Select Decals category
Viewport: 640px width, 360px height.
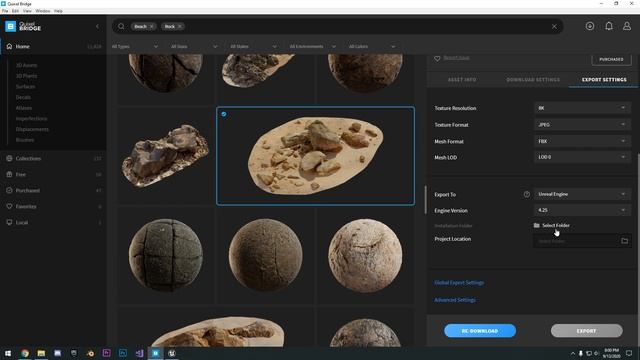23,97
